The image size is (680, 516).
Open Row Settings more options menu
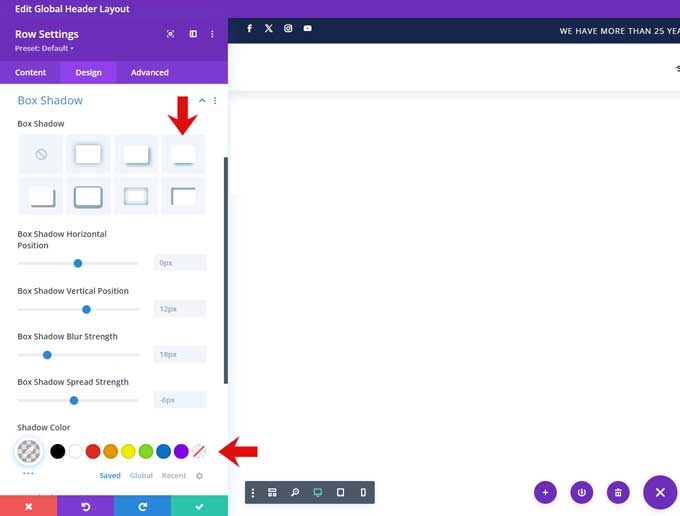tap(212, 34)
